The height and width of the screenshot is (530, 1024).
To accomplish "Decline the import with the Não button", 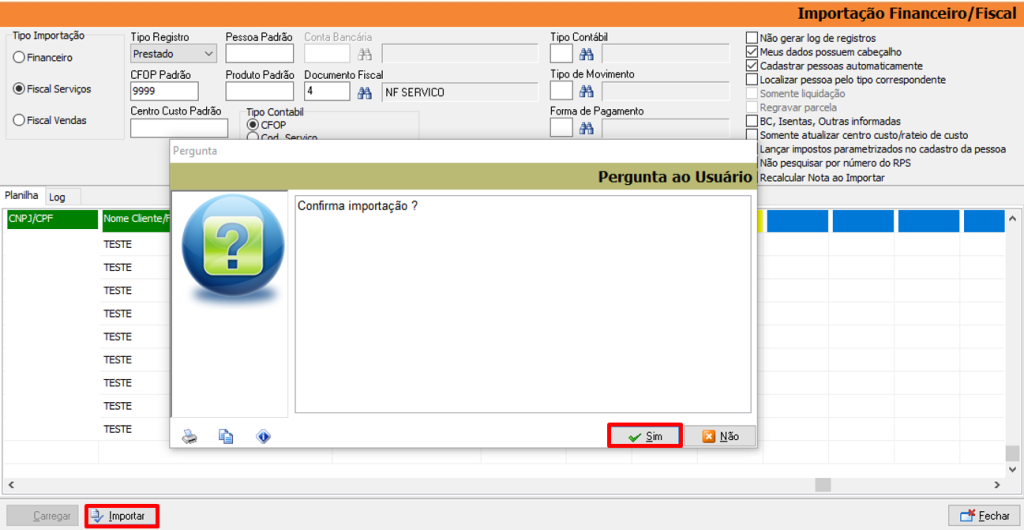I will click(x=720, y=437).
